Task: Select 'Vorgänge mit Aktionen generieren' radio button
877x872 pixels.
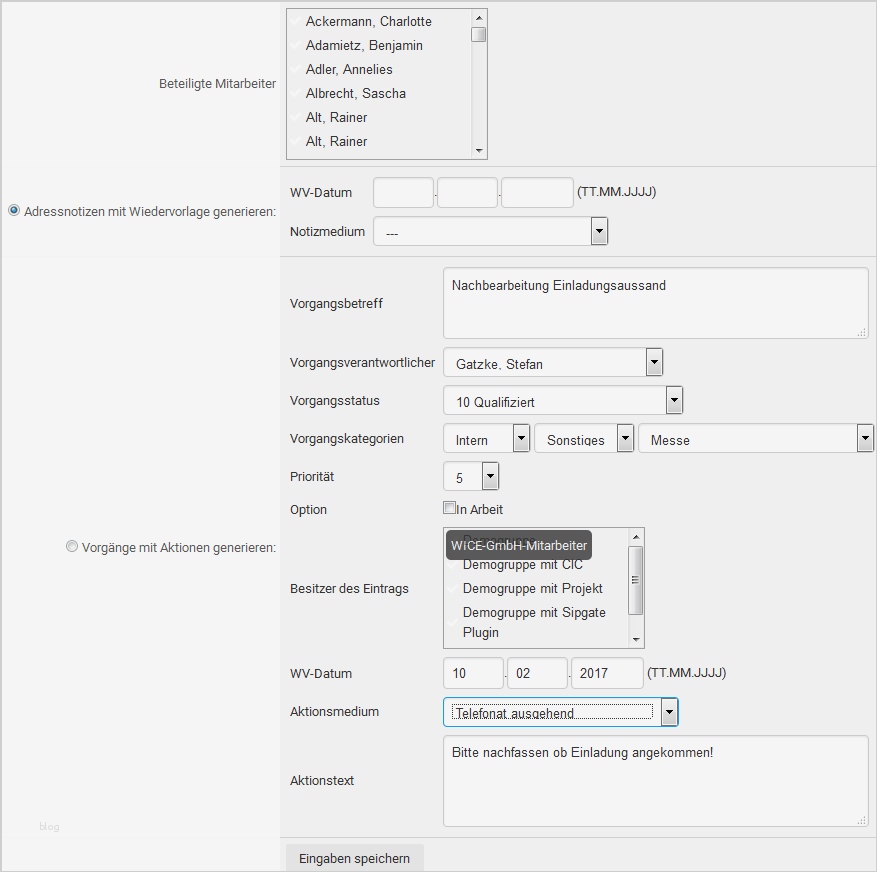Action: [72, 546]
